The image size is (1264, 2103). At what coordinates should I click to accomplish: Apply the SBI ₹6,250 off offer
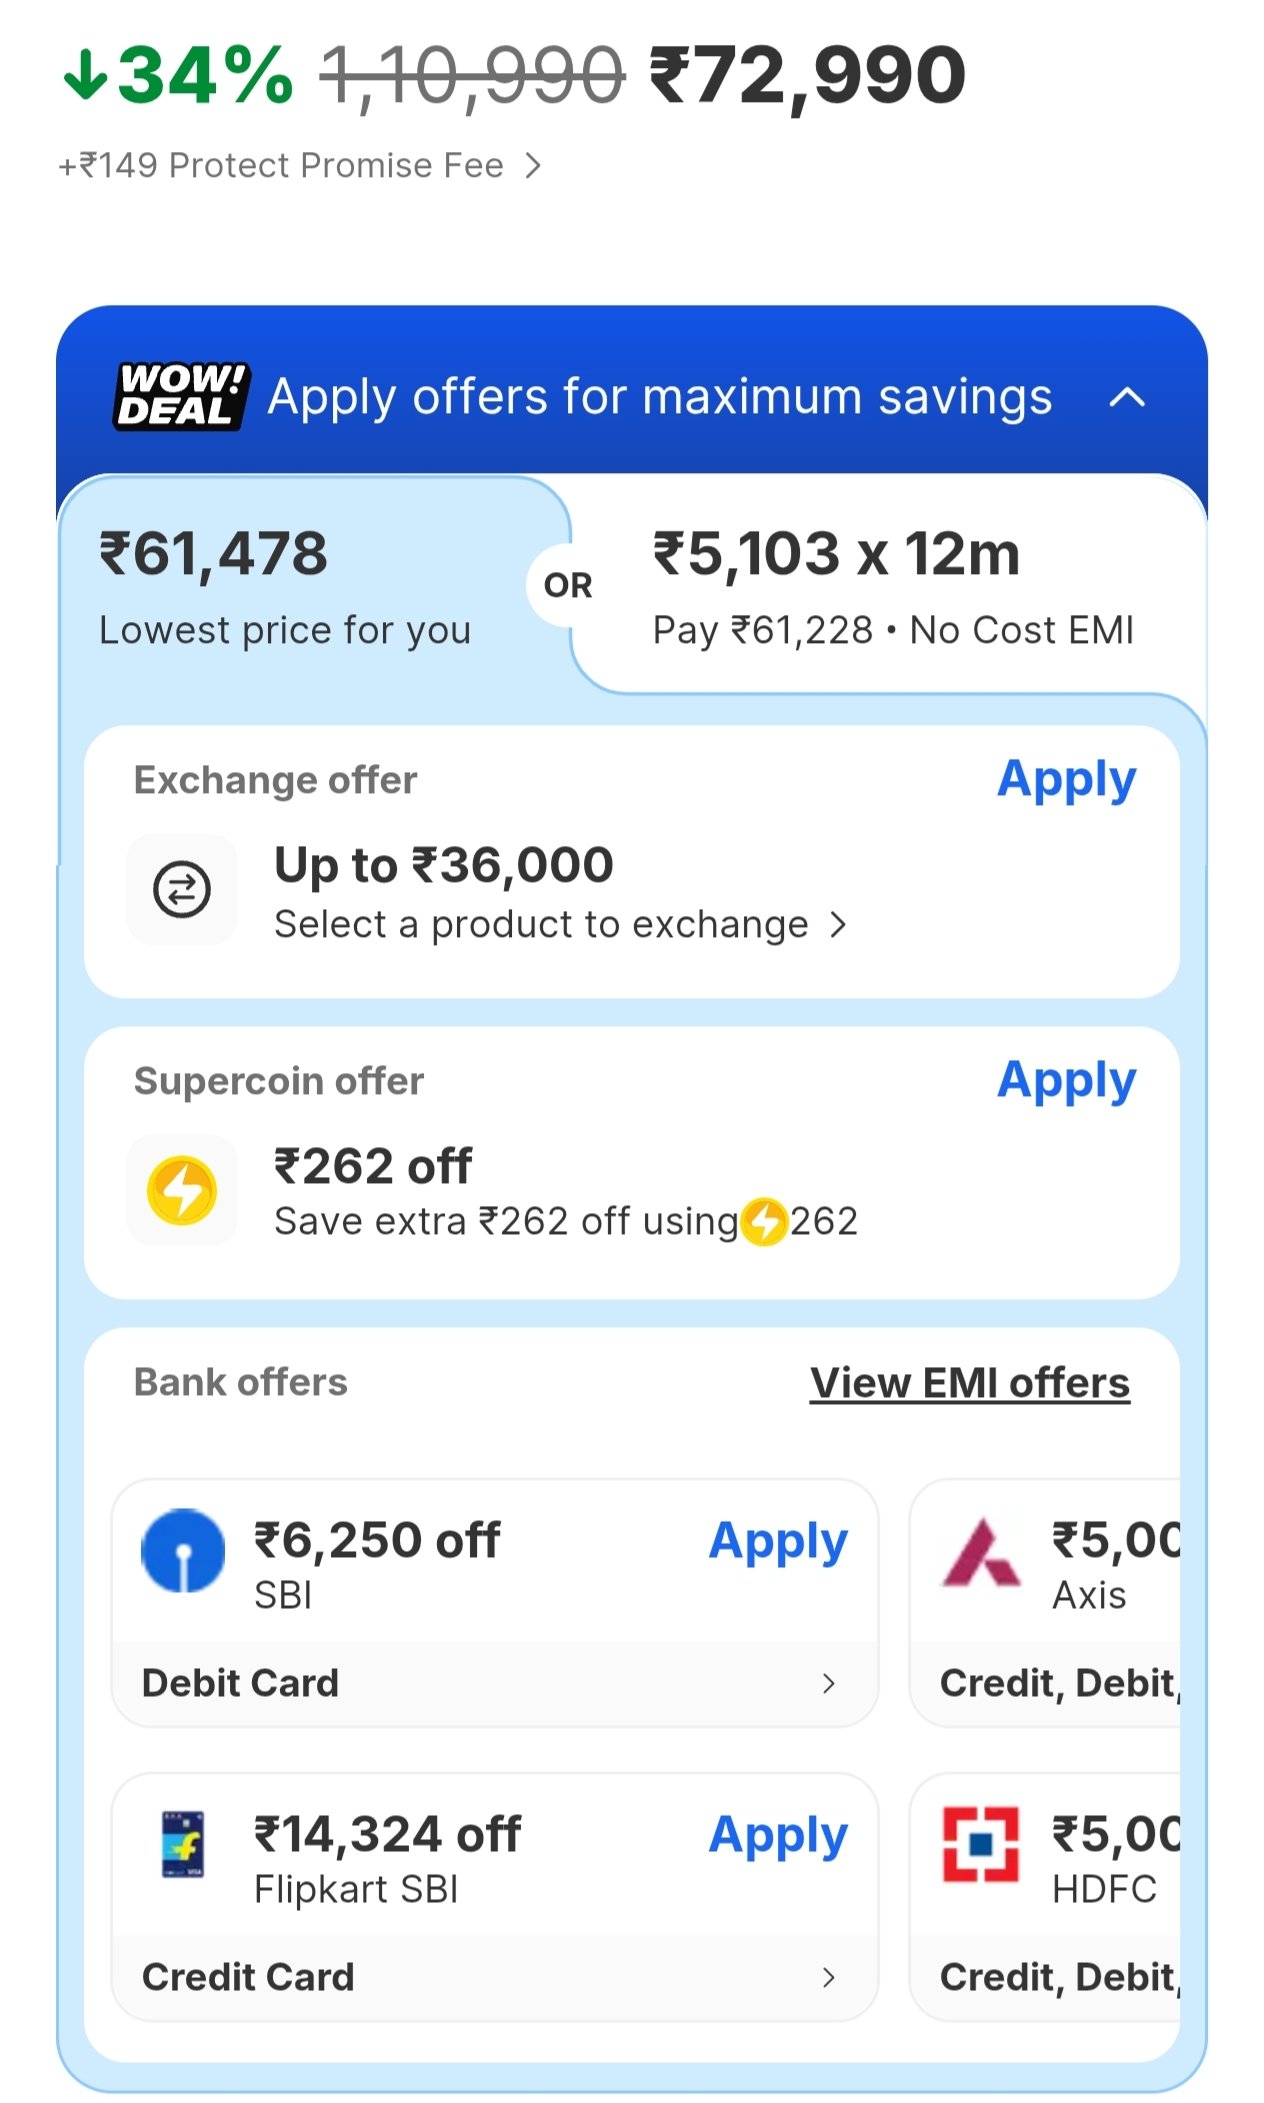pos(778,1541)
